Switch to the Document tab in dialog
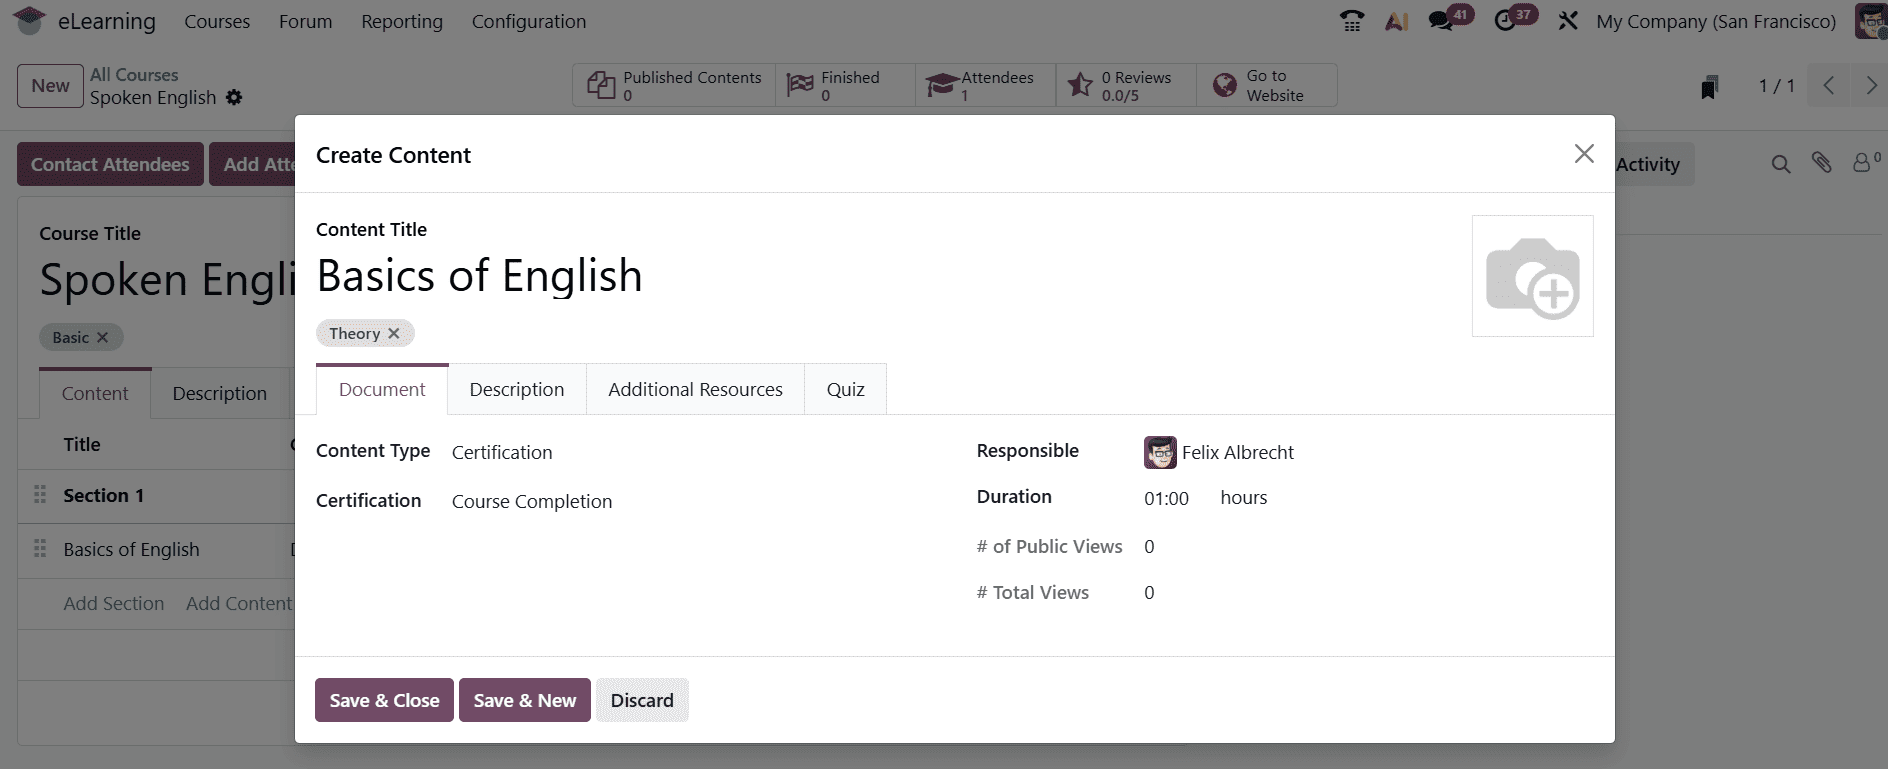The image size is (1888, 769). tap(382, 389)
